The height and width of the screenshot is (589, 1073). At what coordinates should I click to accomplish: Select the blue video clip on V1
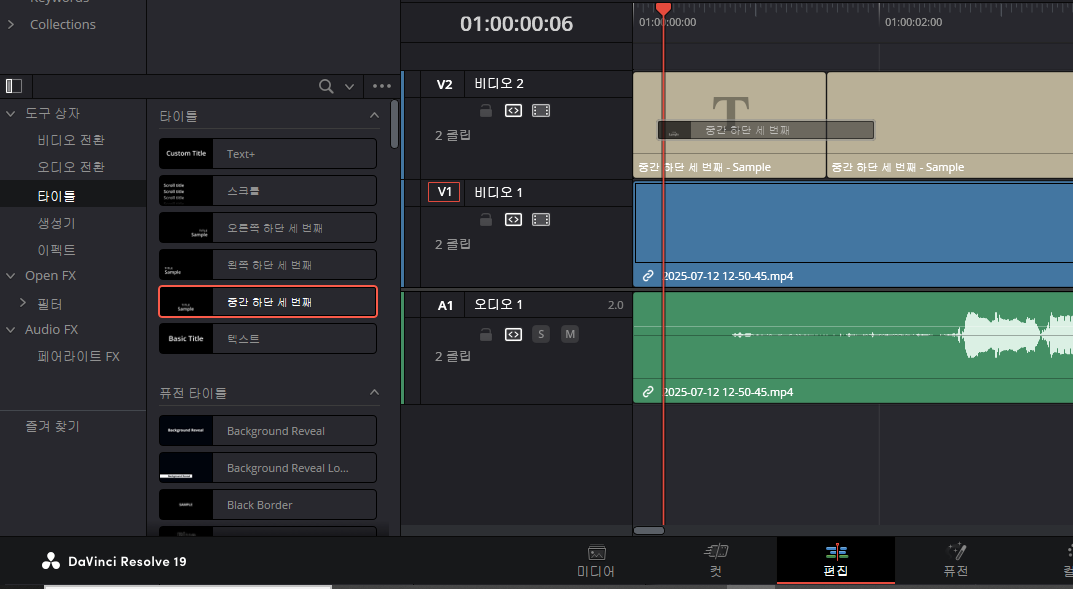pos(853,234)
